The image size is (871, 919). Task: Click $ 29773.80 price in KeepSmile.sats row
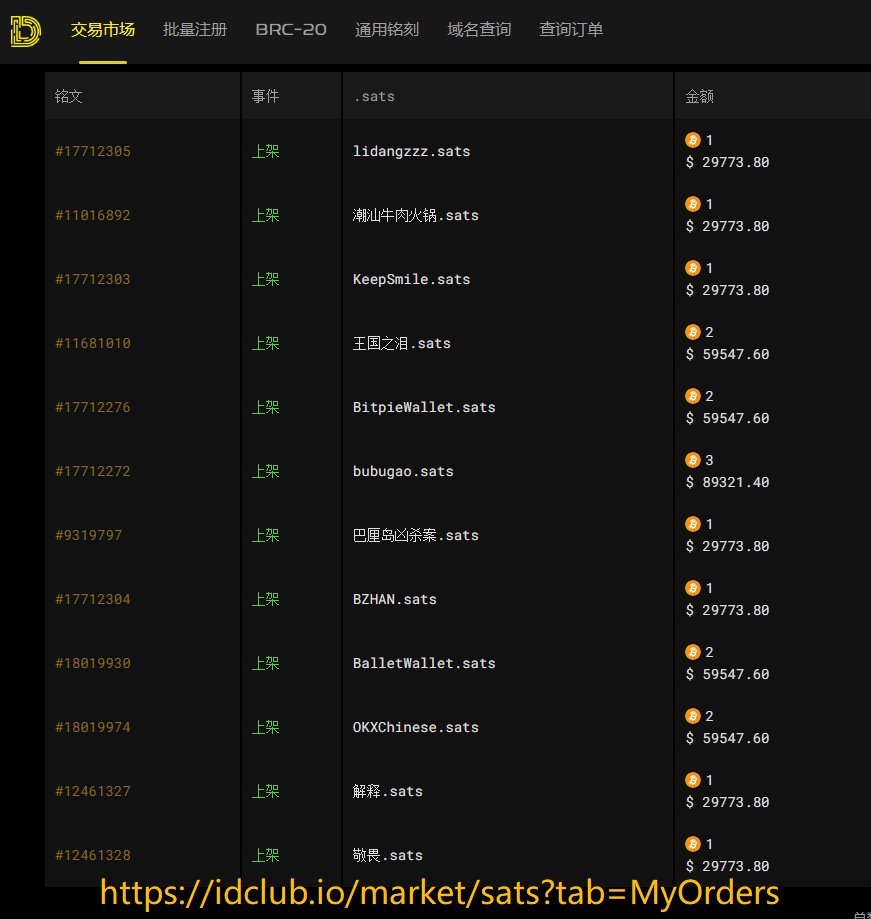pyautogui.click(x=727, y=290)
